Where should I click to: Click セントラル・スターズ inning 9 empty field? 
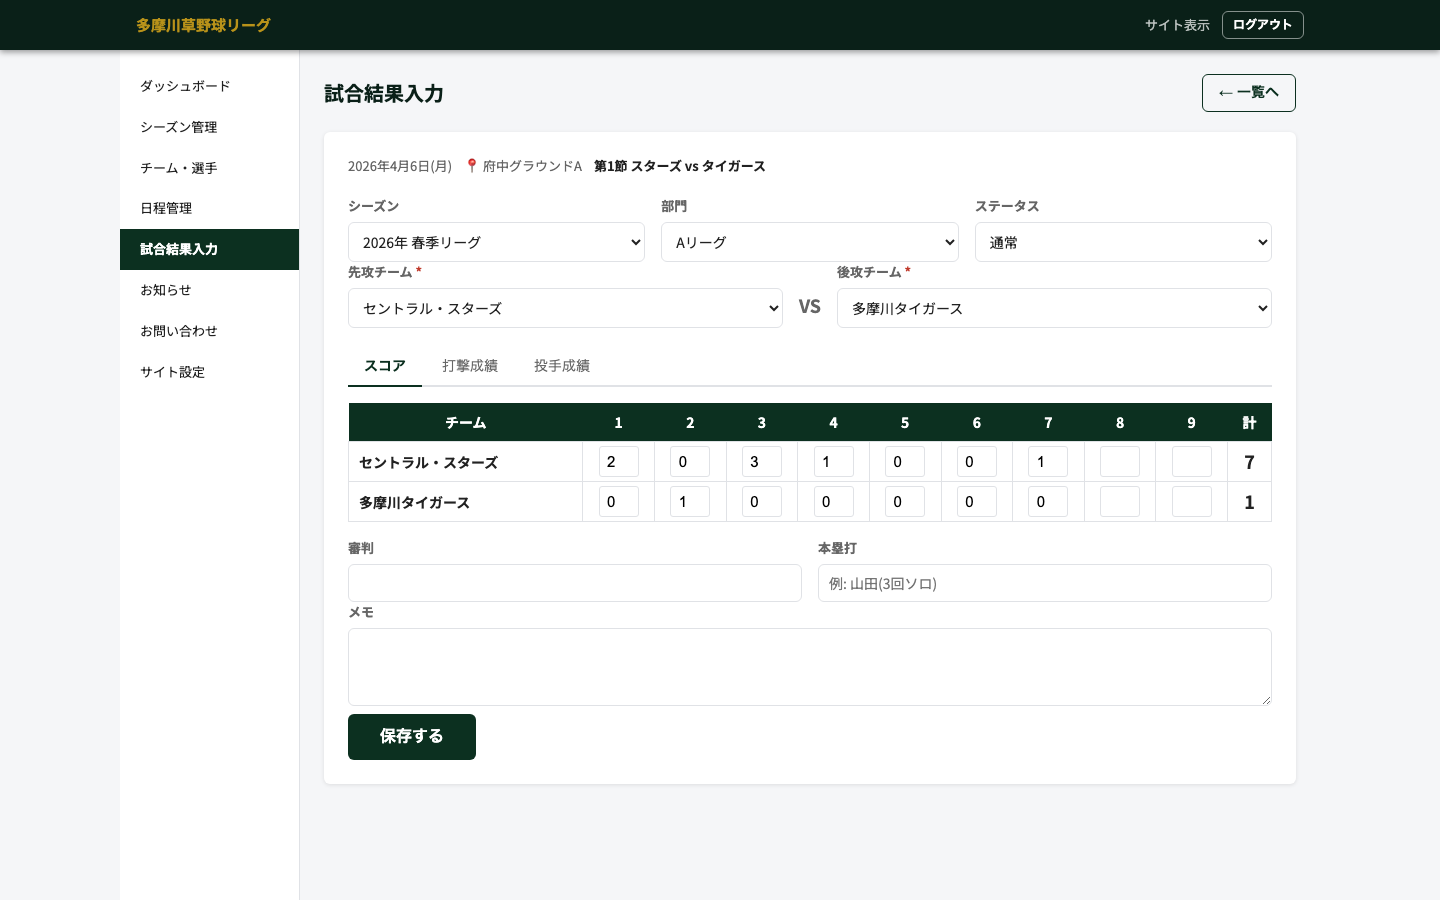(x=1192, y=462)
